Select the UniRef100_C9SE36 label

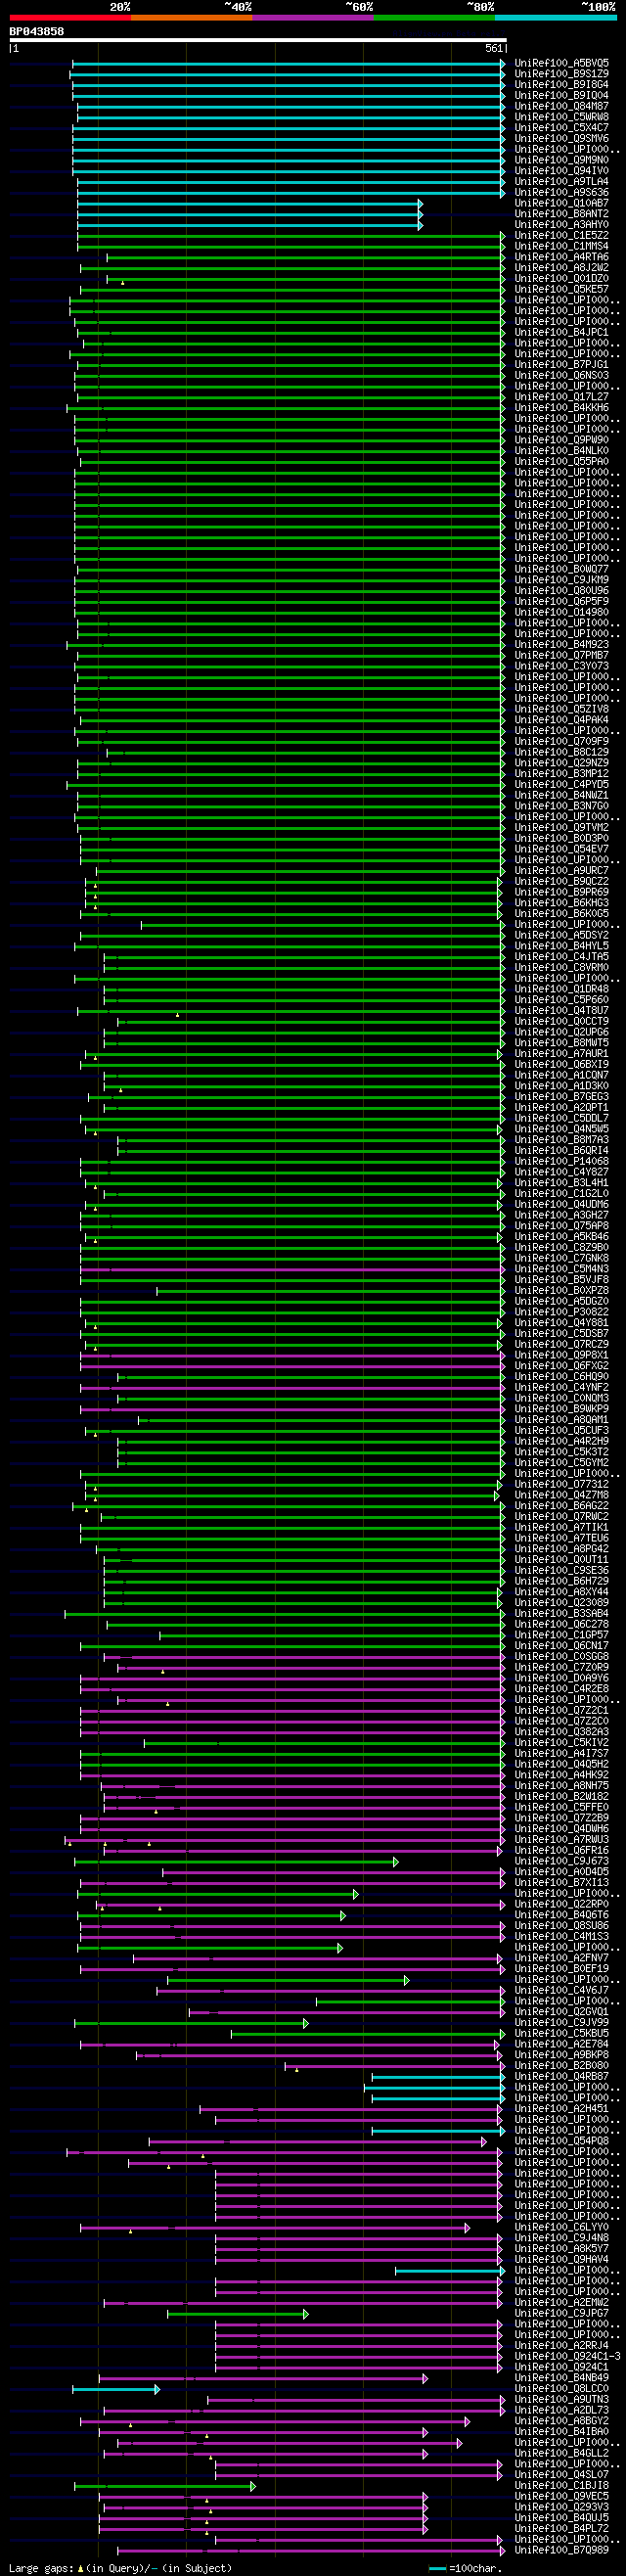[562, 1570]
